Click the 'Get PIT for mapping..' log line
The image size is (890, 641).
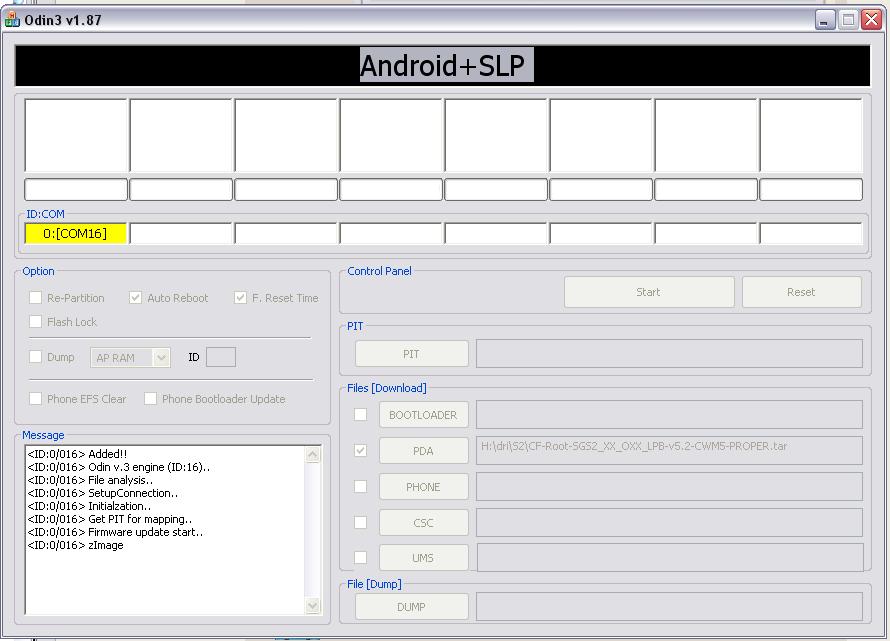110,519
